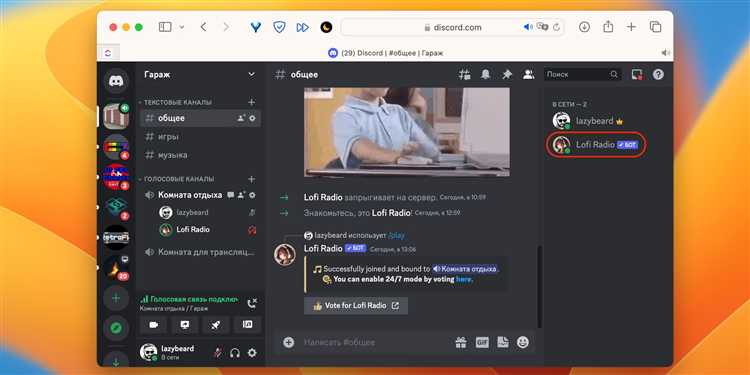This screenshot has width=750, height=375.
Task: Open the sticker picker icon
Action: coord(502,342)
